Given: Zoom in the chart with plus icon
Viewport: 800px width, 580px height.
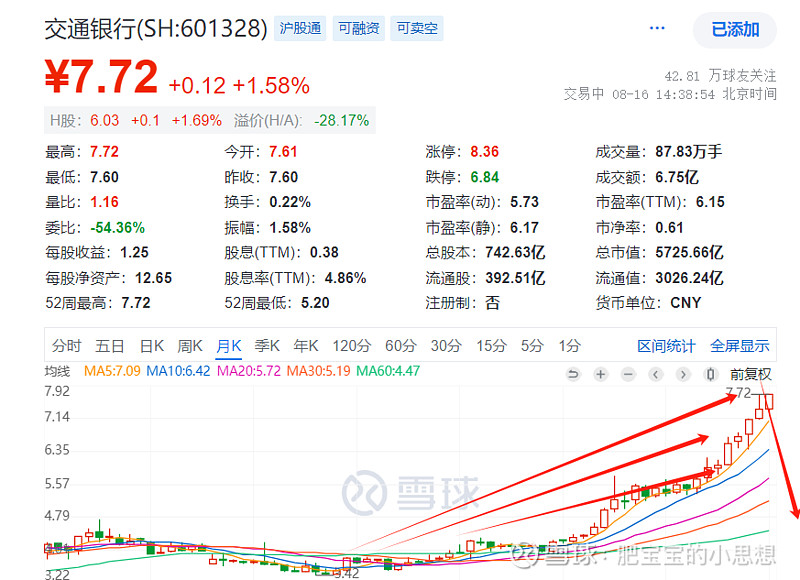Looking at the screenshot, I should [601, 374].
